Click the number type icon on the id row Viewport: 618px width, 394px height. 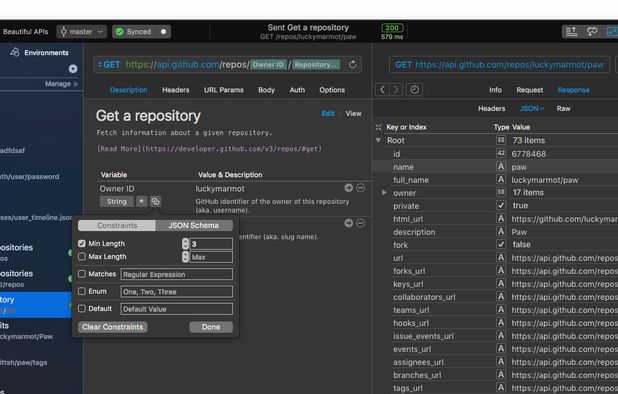(x=501, y=153)
